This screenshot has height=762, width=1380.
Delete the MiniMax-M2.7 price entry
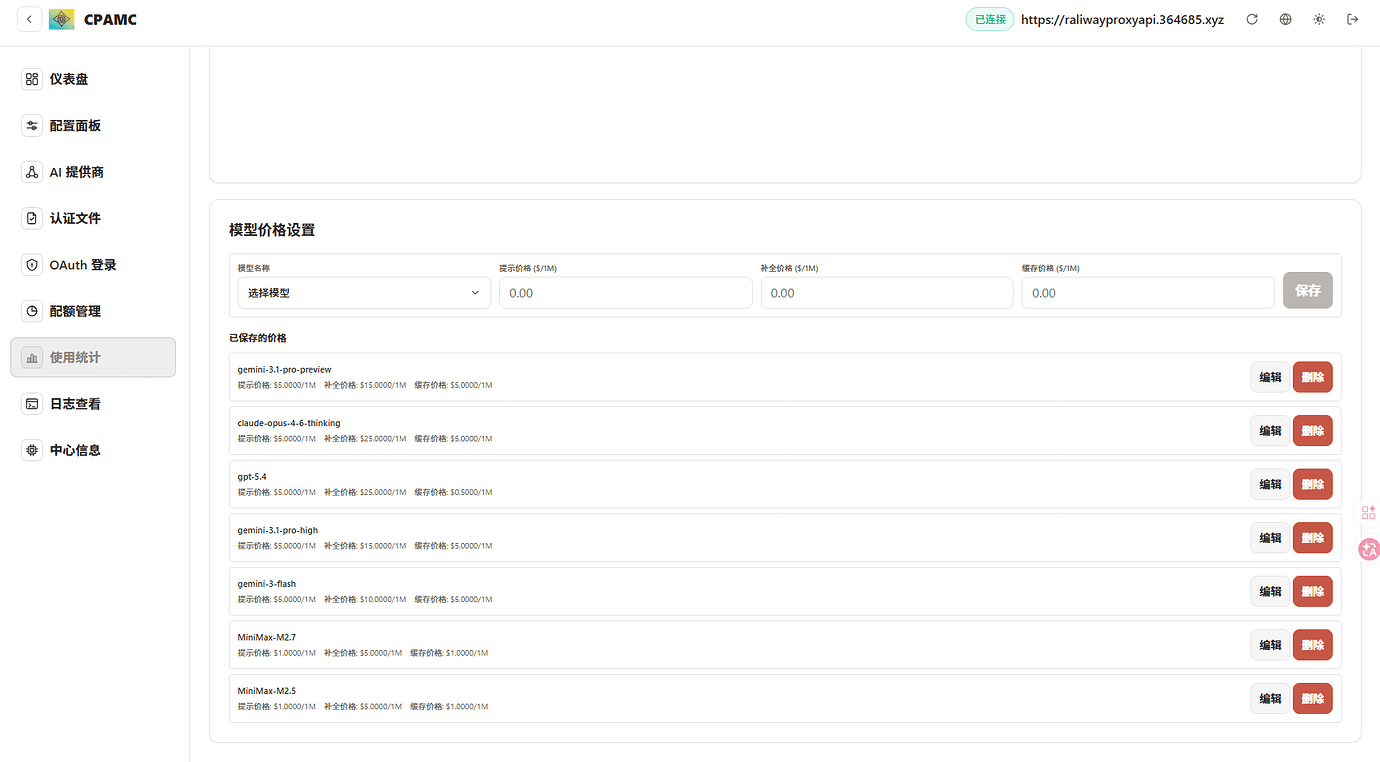pyautogui.click(x=1313, y=645)
